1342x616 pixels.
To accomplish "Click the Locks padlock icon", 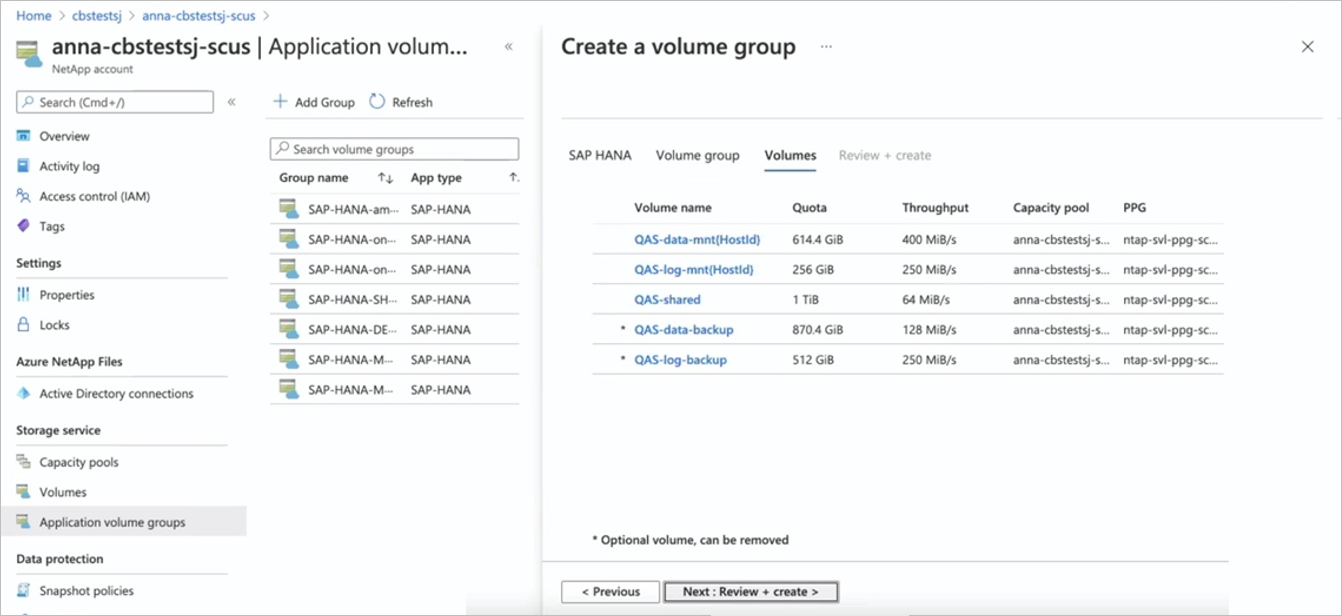I will pos(24,325).
